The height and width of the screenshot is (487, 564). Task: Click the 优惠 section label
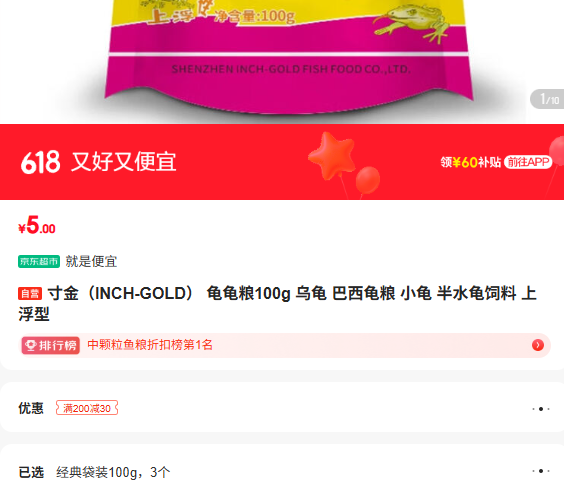point(31,408)
